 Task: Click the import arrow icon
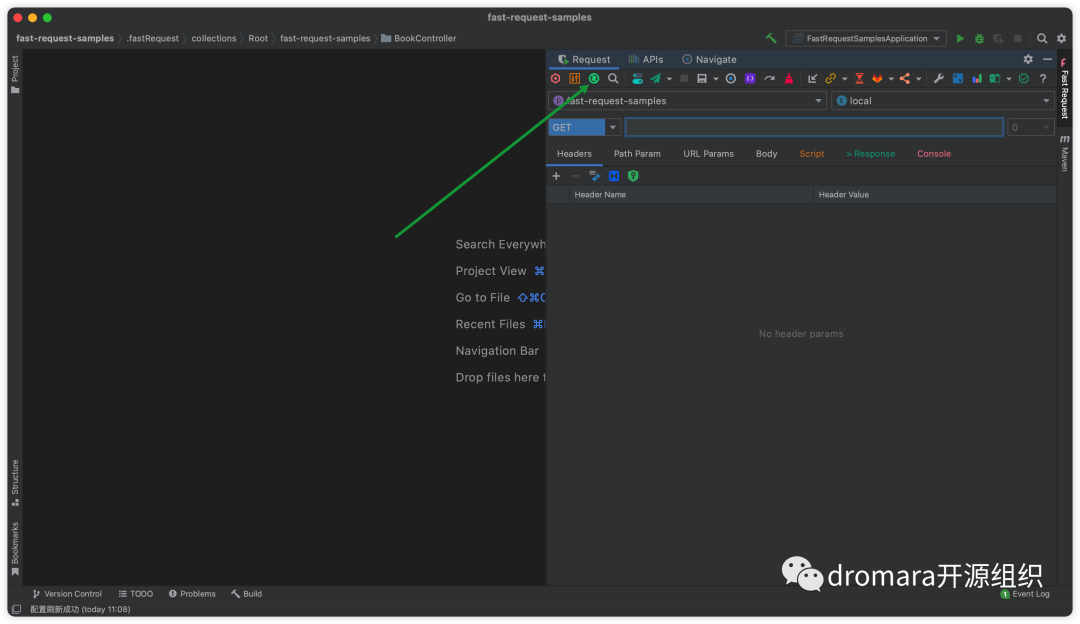click(x=812, y=79)
